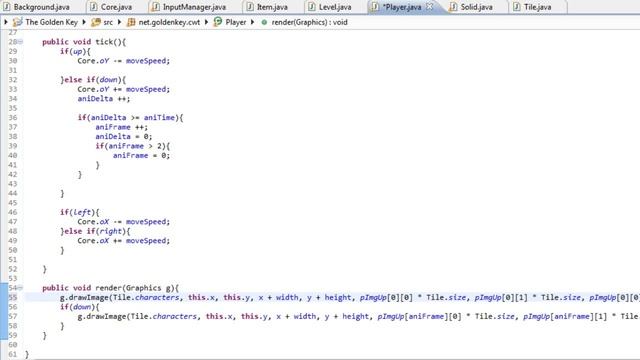640x360 pixels.
Task: Click line number 55 in the gutter
Action: 13,298
